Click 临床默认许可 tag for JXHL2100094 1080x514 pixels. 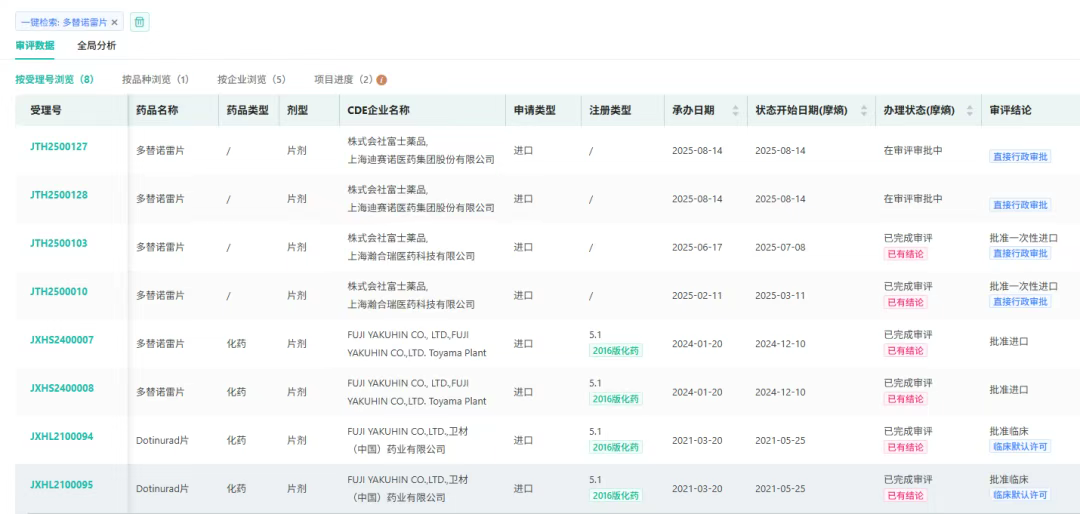click(1020, 446)
